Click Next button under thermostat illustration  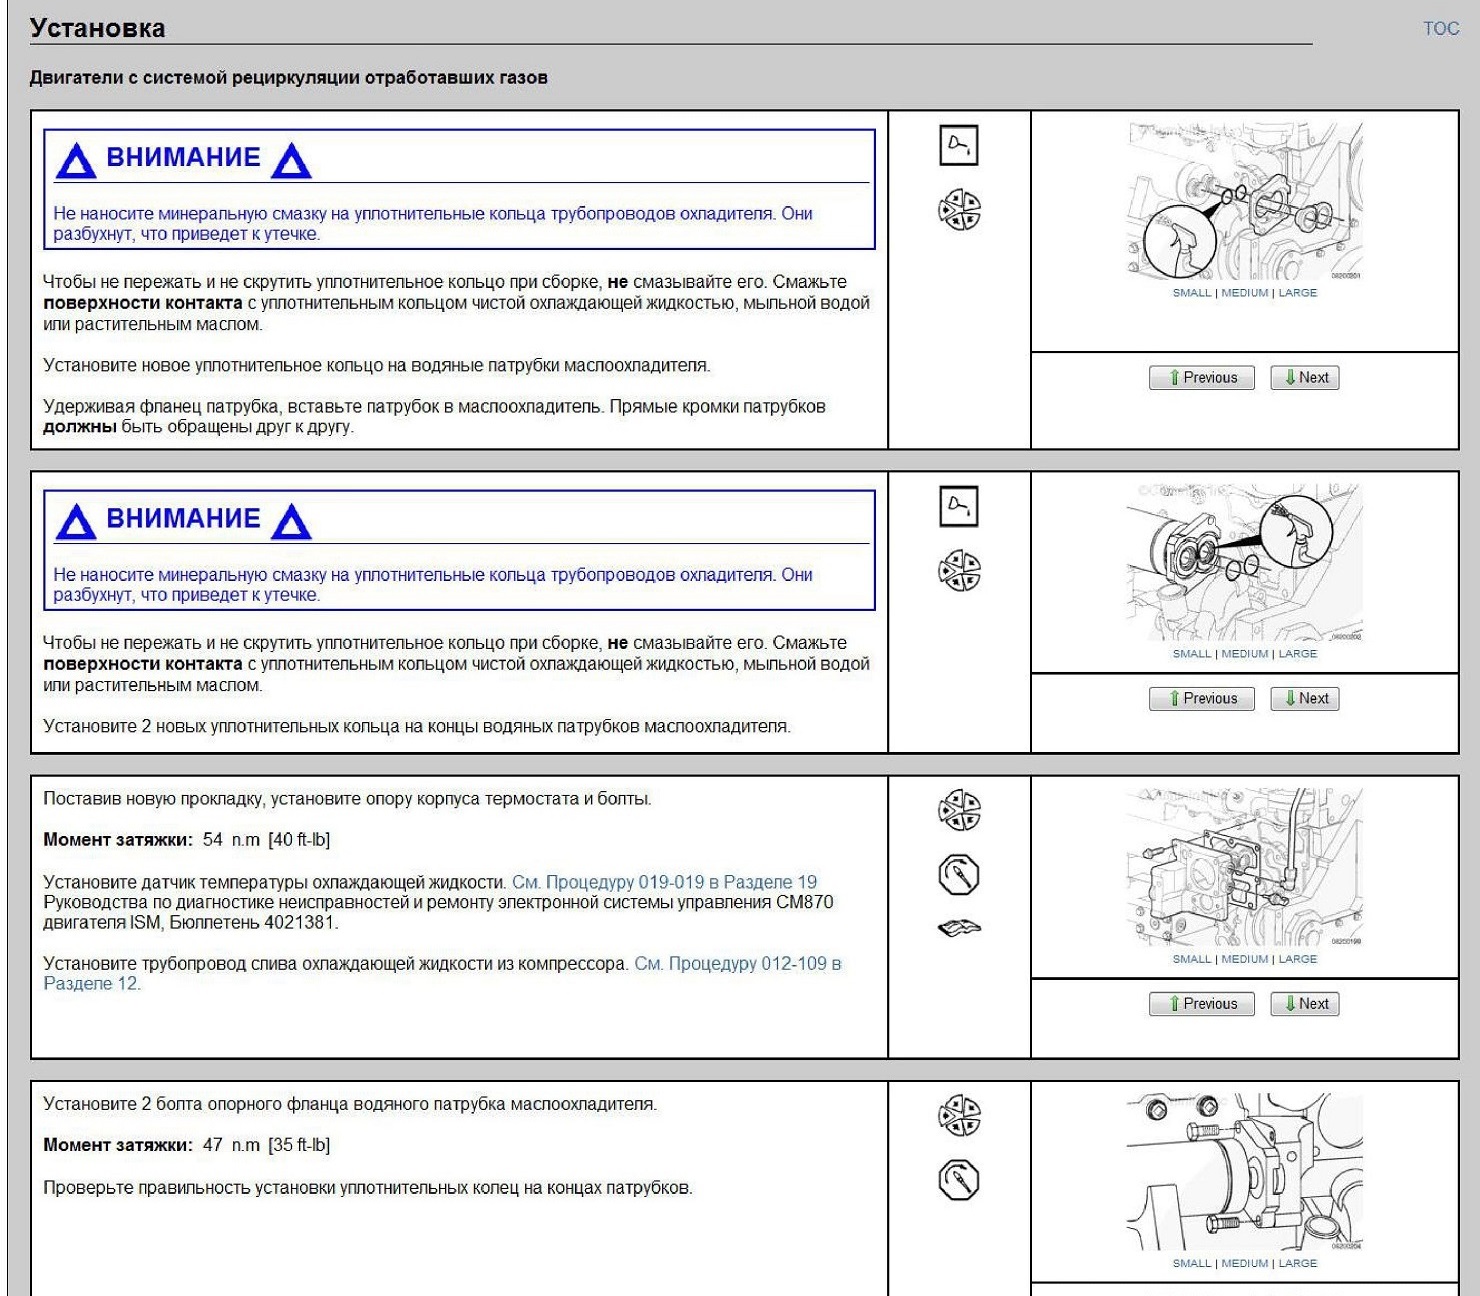[x=1305, y=1004]
